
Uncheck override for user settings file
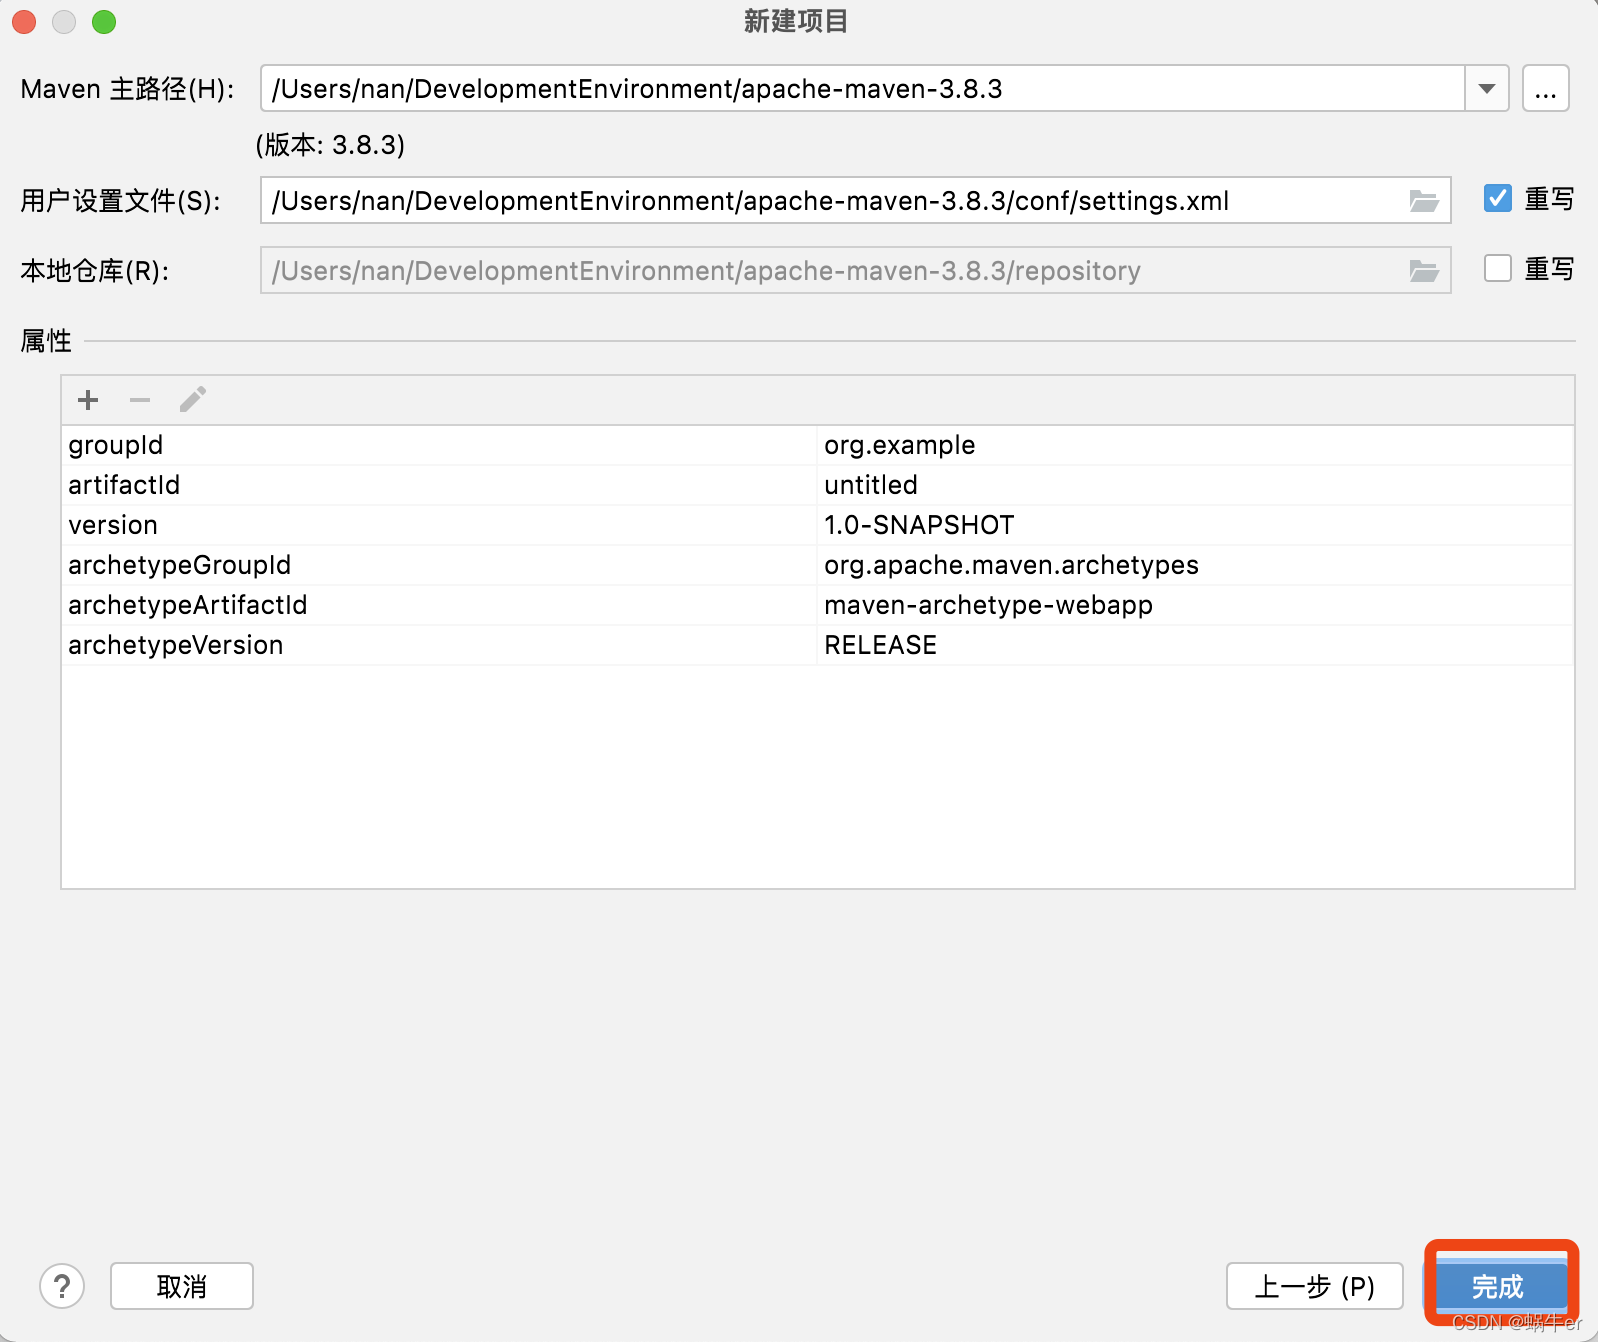click(1498, 199)
